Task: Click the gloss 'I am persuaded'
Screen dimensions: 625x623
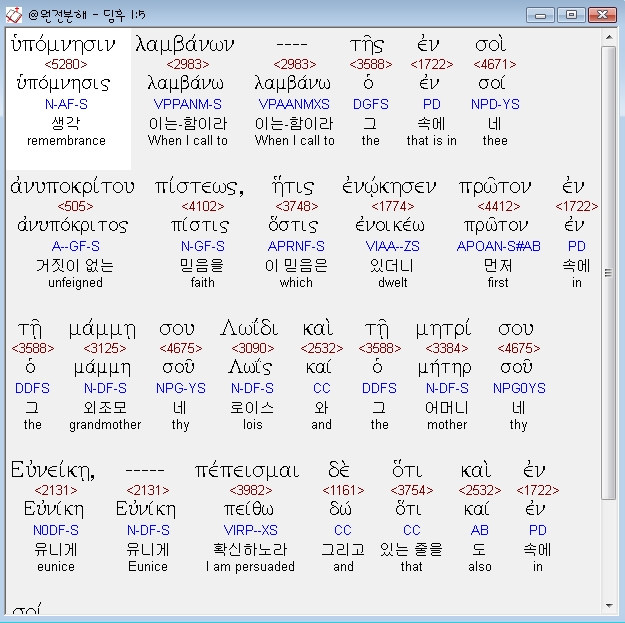Action: coord(250,566)
